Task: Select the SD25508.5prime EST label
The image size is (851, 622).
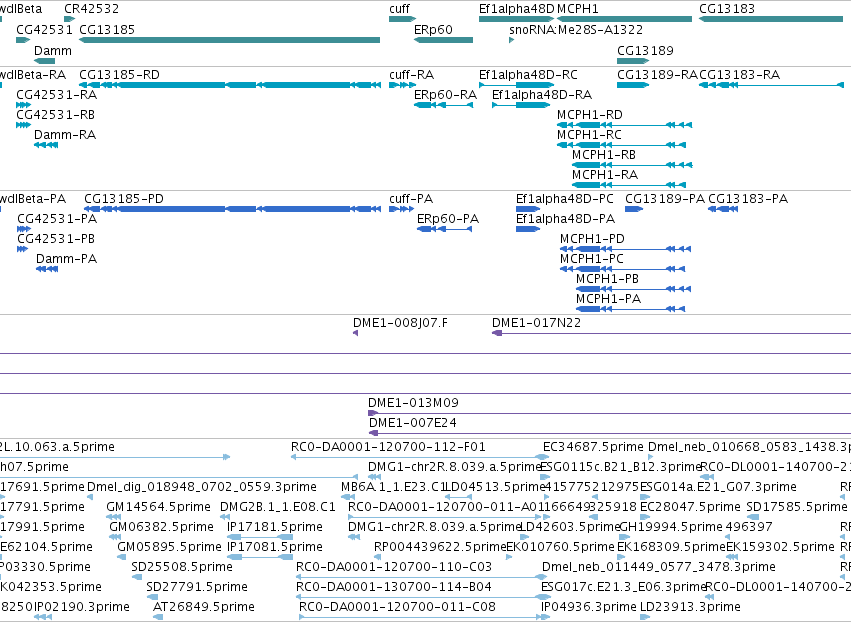Action: [182, 567]
